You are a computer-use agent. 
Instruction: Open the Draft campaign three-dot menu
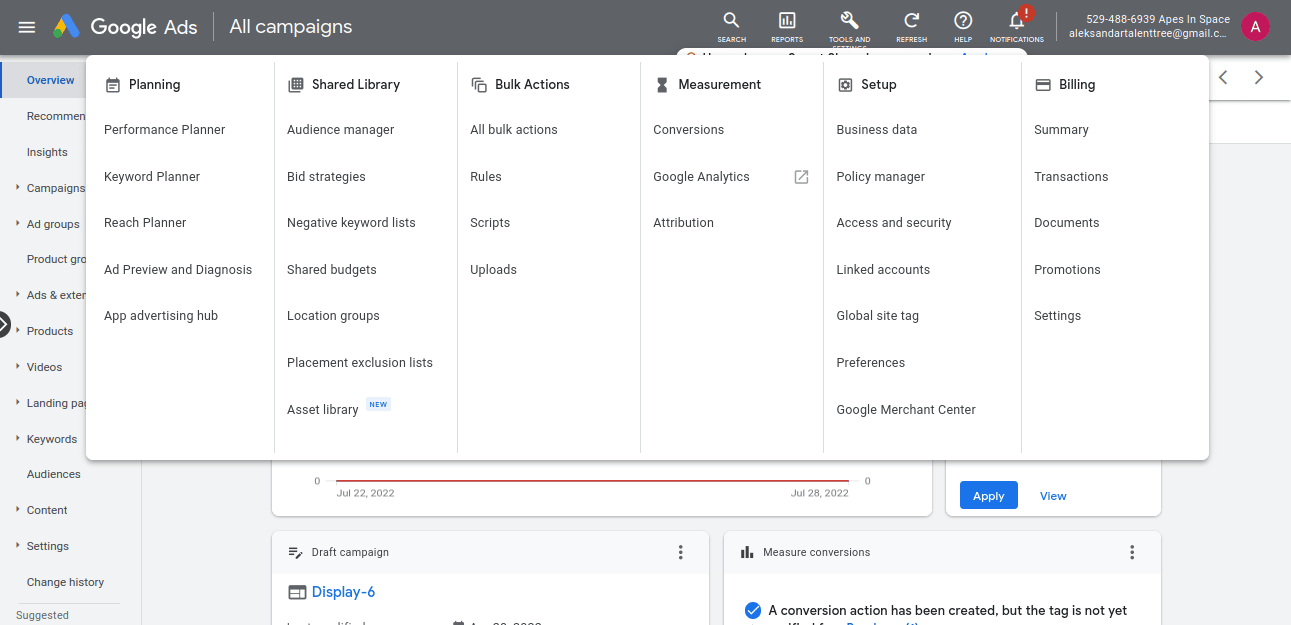tap(681, 552)
